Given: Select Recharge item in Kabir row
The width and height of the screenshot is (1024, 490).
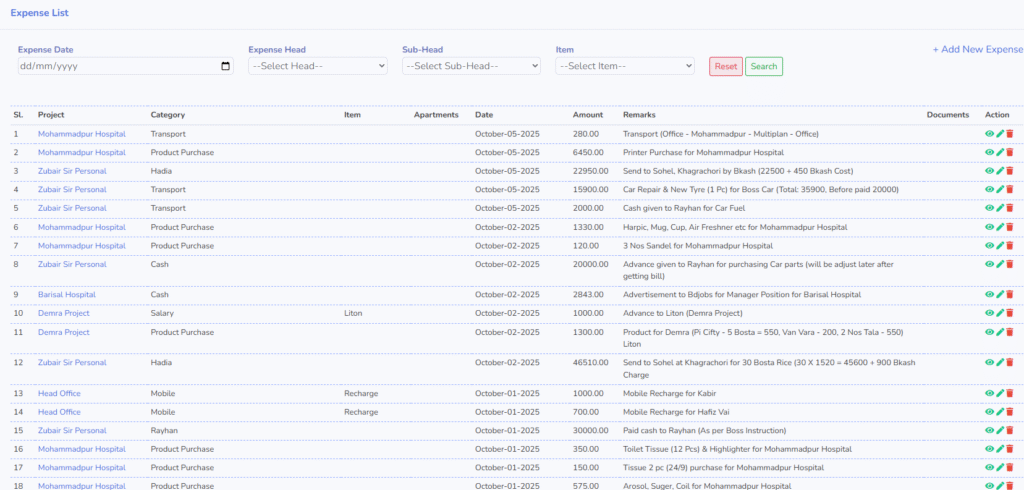Looking at the screenshot, I should pos(361,393).
